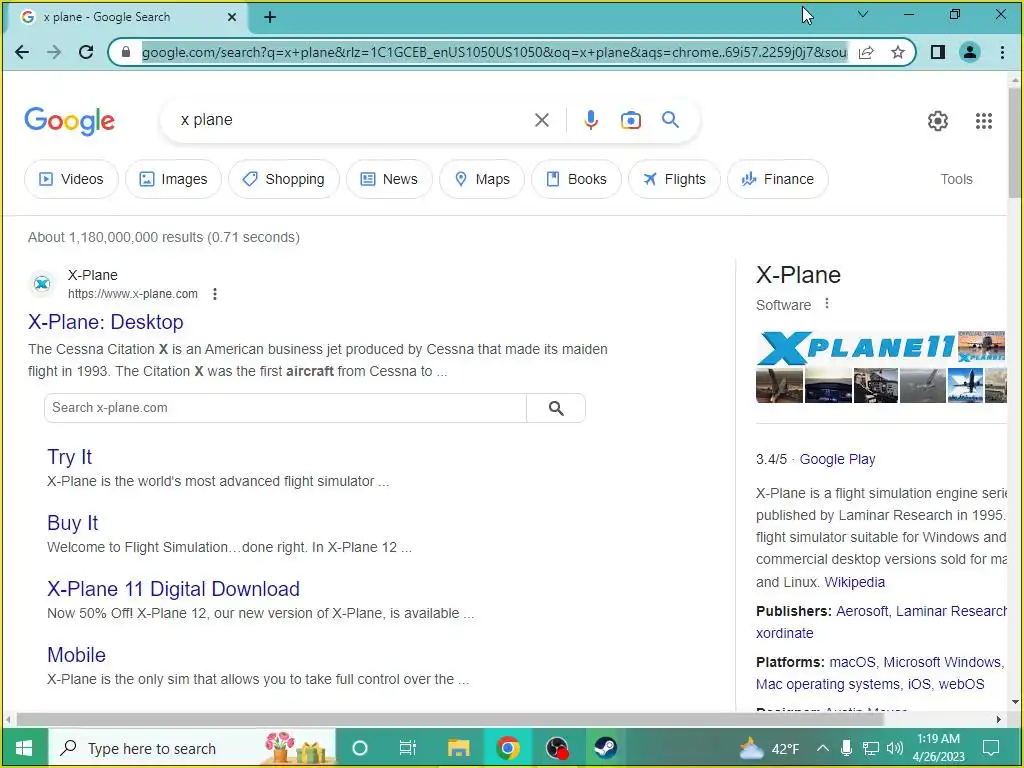Image resolution: width=1024 pixels, height=768 pixels.
Task: Open the Try It sitelink
Action: coord(70,457)
